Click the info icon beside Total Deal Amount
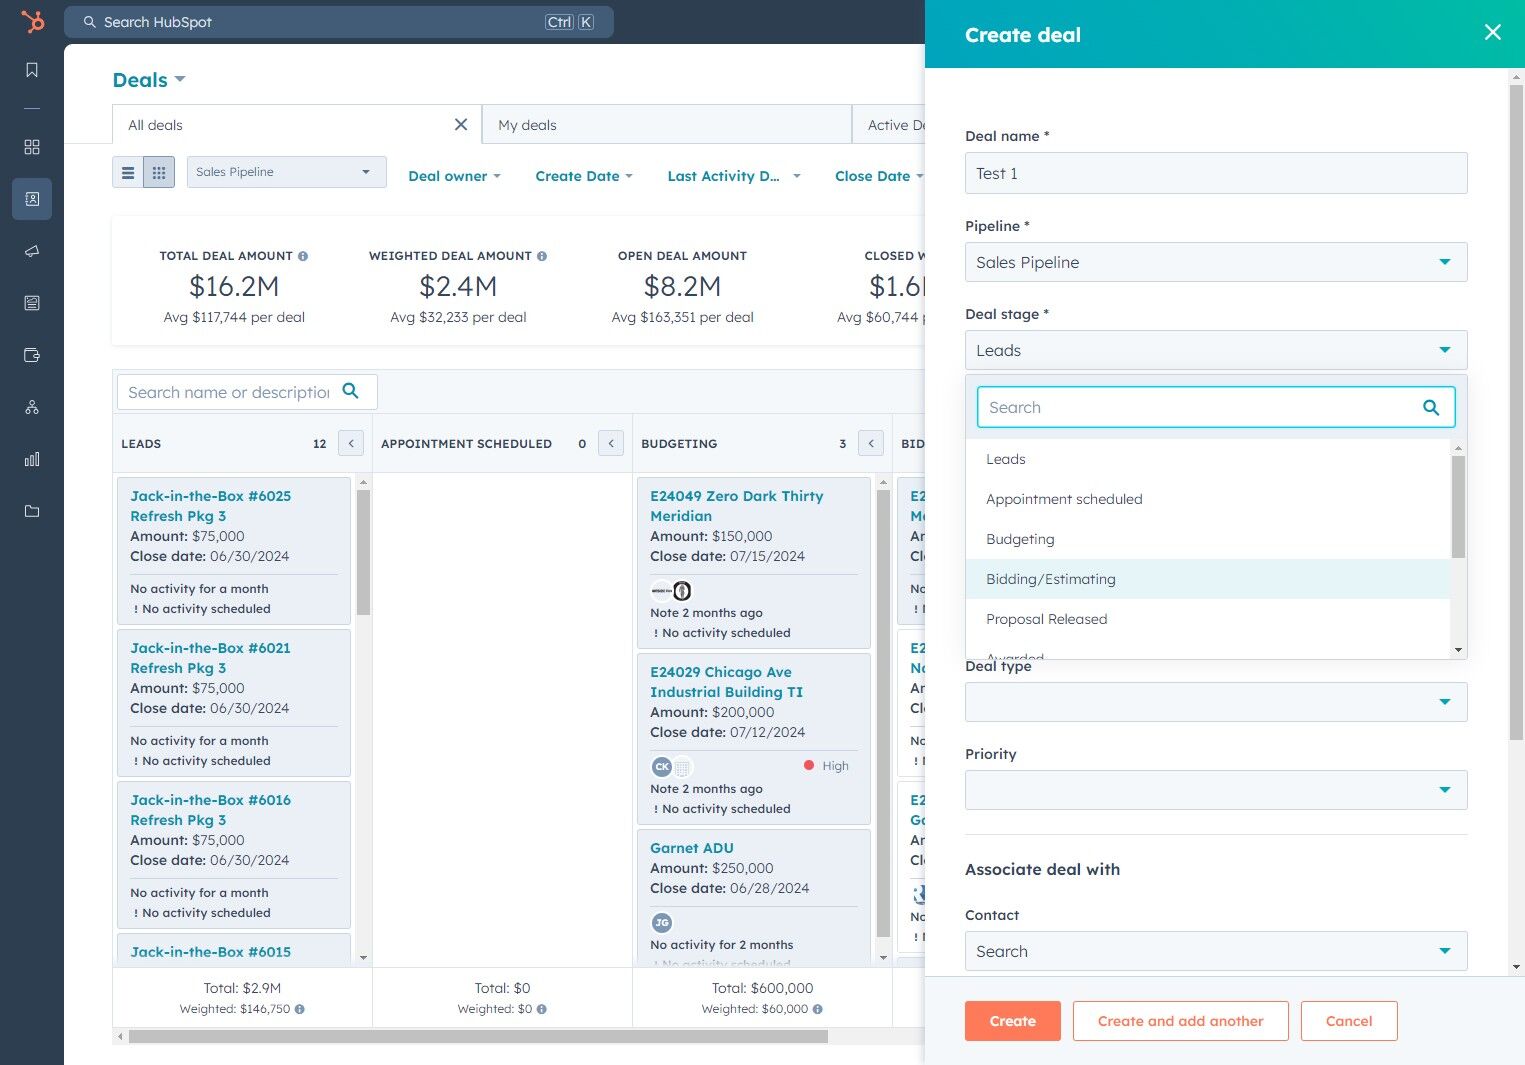The height and width of the screenshot is (1065, 1525). [x=303, y=256]
